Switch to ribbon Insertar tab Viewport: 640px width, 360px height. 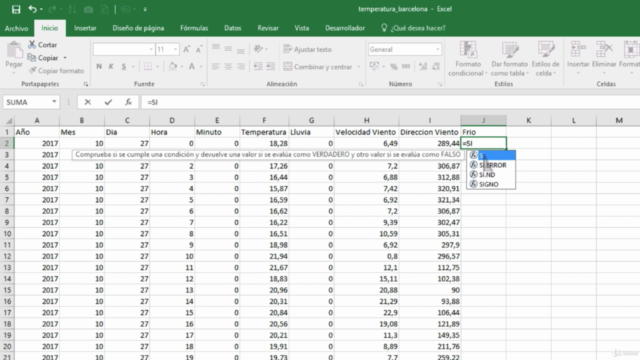pyautogui.click(x=85, y=28)
